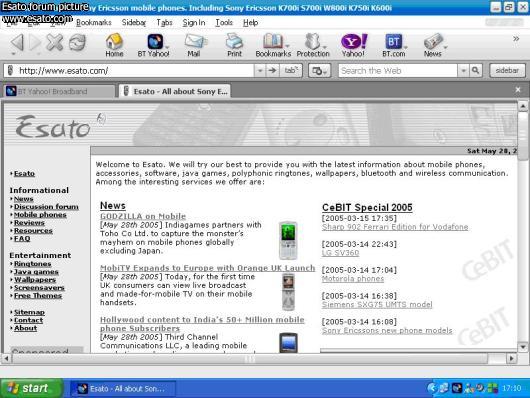
Task: Click Esato taskbar window button
Action: (123, 389)
